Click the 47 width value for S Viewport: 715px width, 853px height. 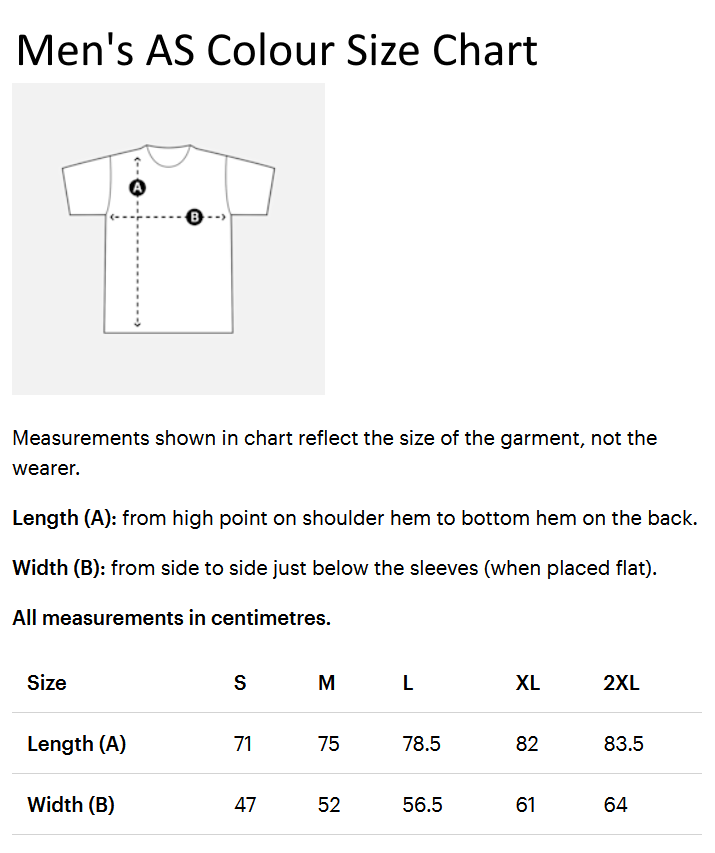tap(245, 805)
